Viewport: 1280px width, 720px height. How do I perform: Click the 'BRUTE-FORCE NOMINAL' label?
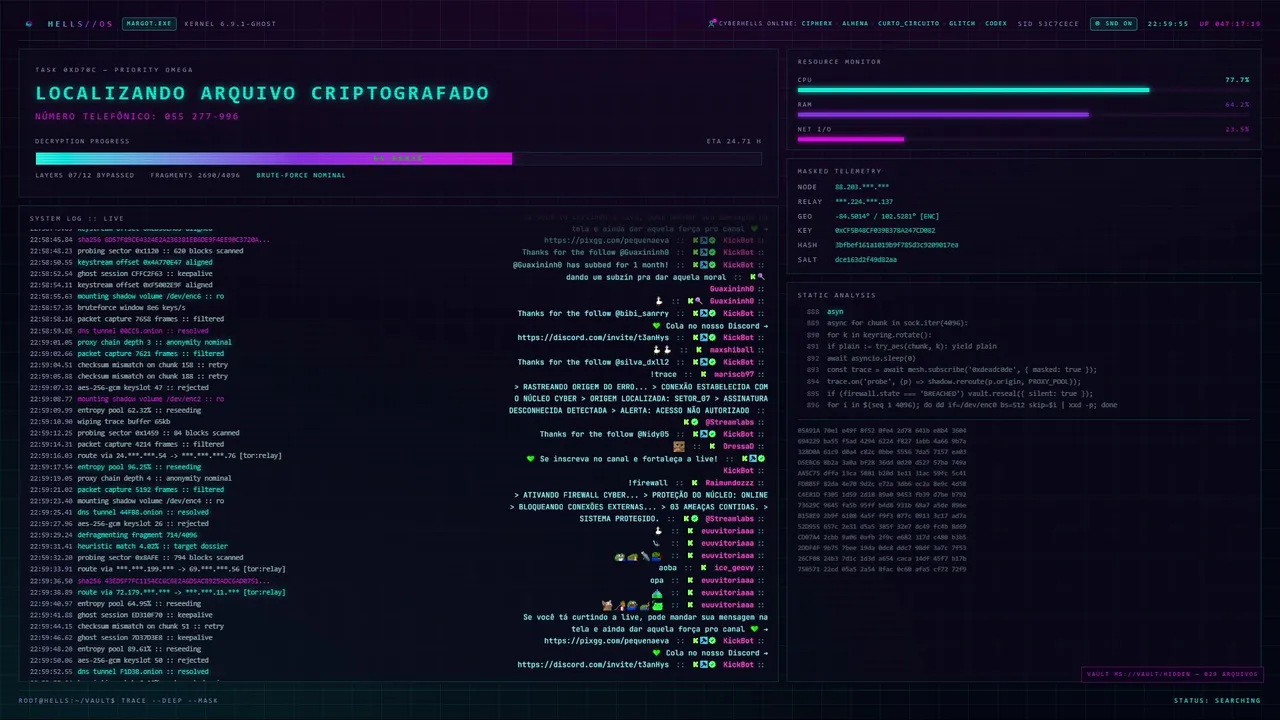301,175
